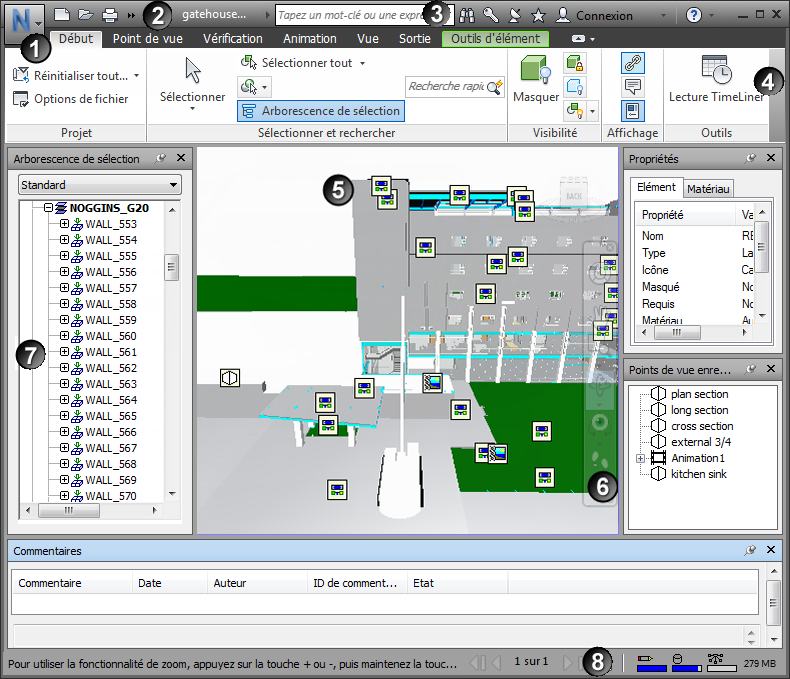This screenshot has height=679, width=790.
Task: Click the Print icon in quick access toolbar
Action: click(x=110, y=16)
